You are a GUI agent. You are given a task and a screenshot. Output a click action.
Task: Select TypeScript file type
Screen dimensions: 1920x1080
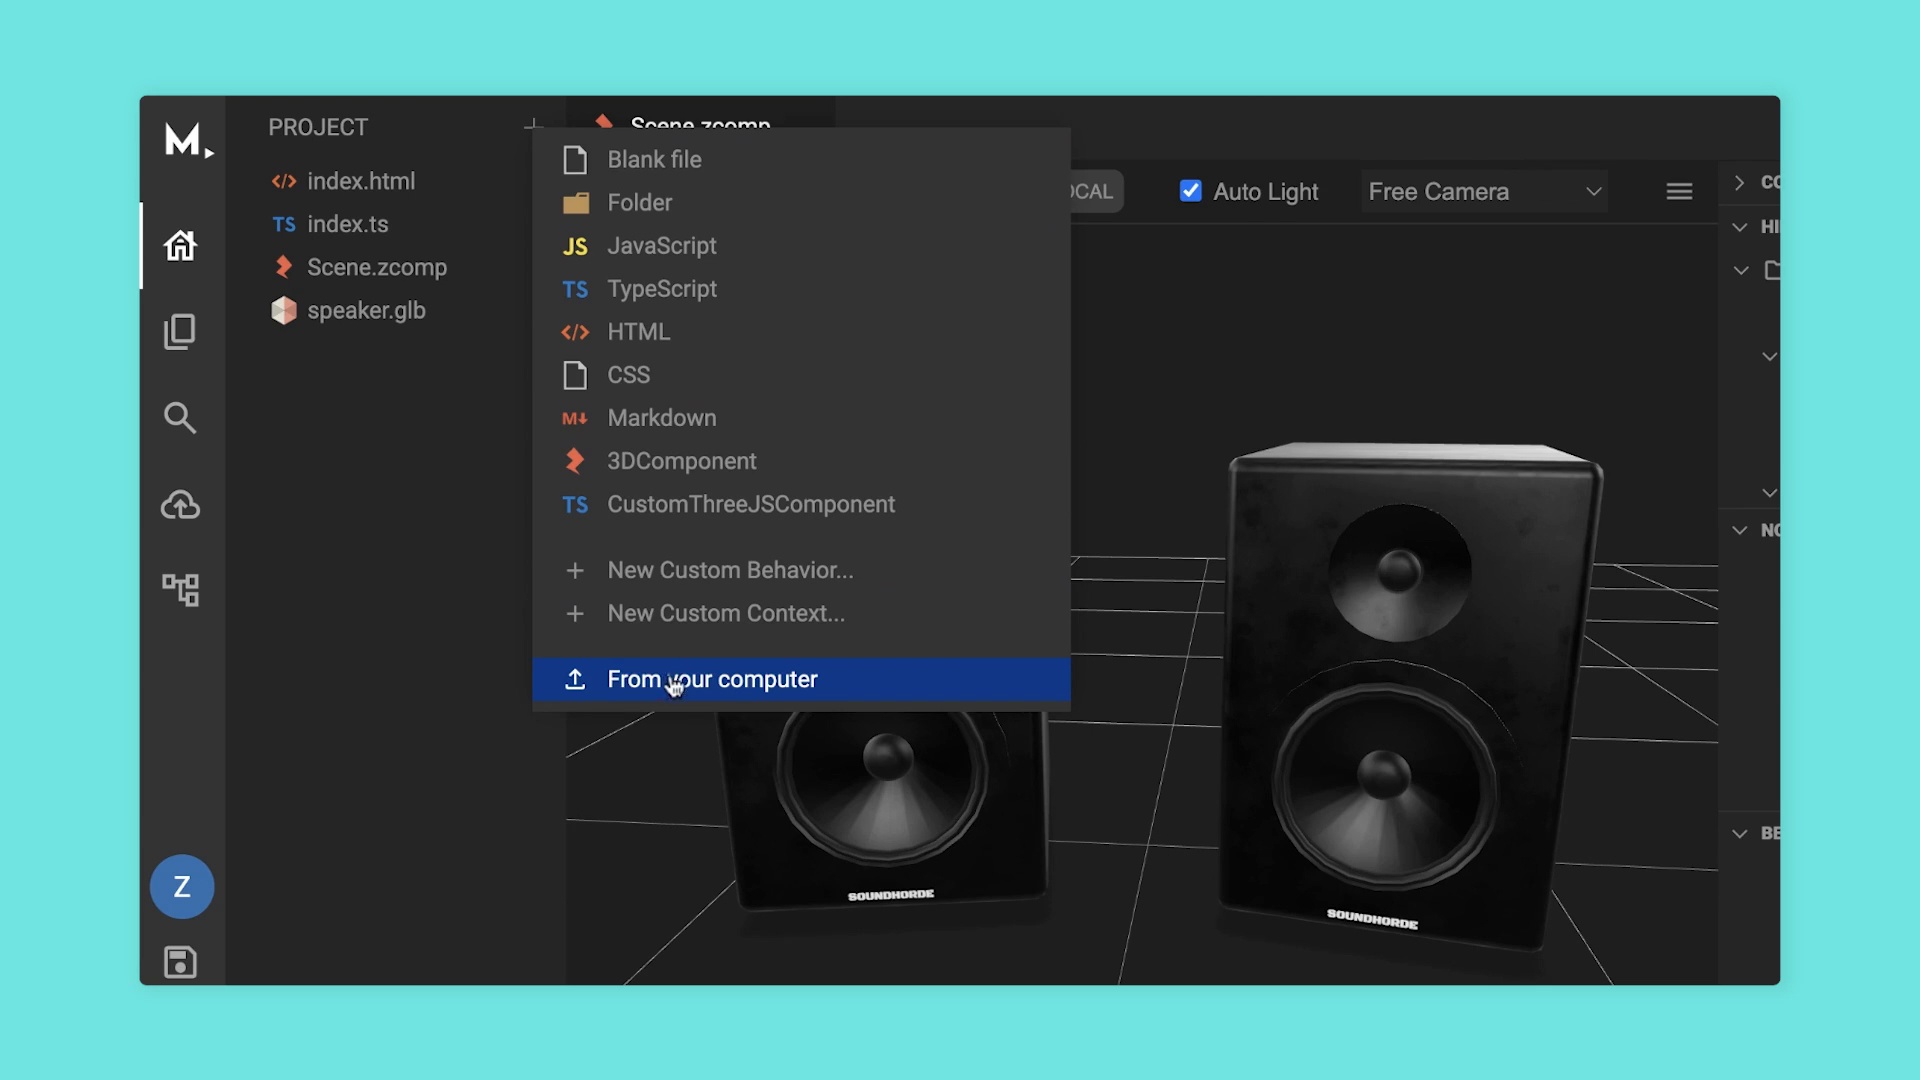click(801, 288)
